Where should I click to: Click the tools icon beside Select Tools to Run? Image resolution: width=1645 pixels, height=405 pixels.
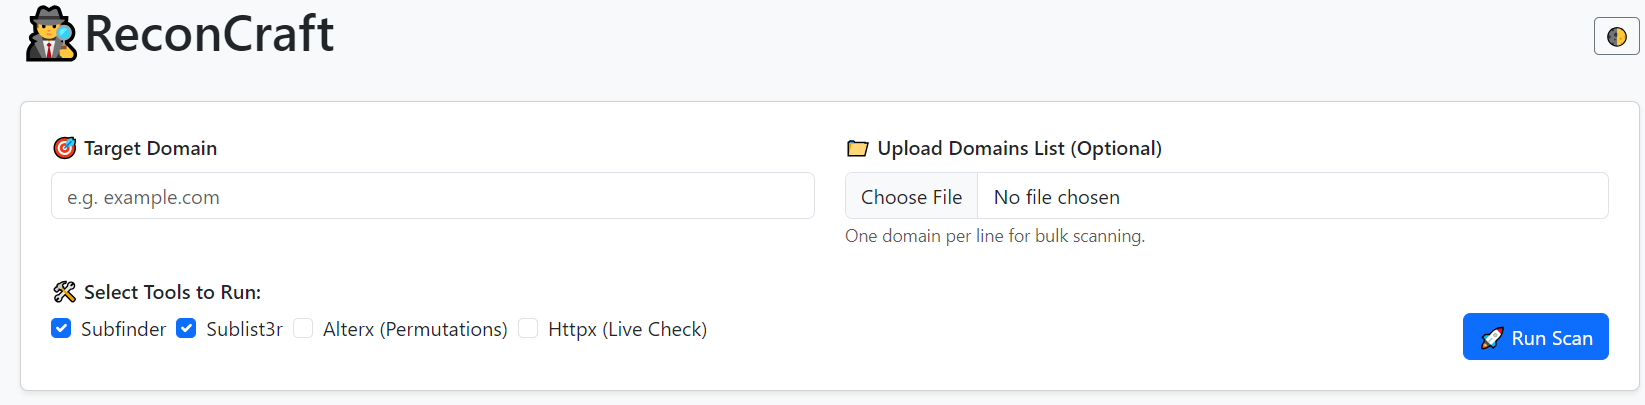point(64,292)
